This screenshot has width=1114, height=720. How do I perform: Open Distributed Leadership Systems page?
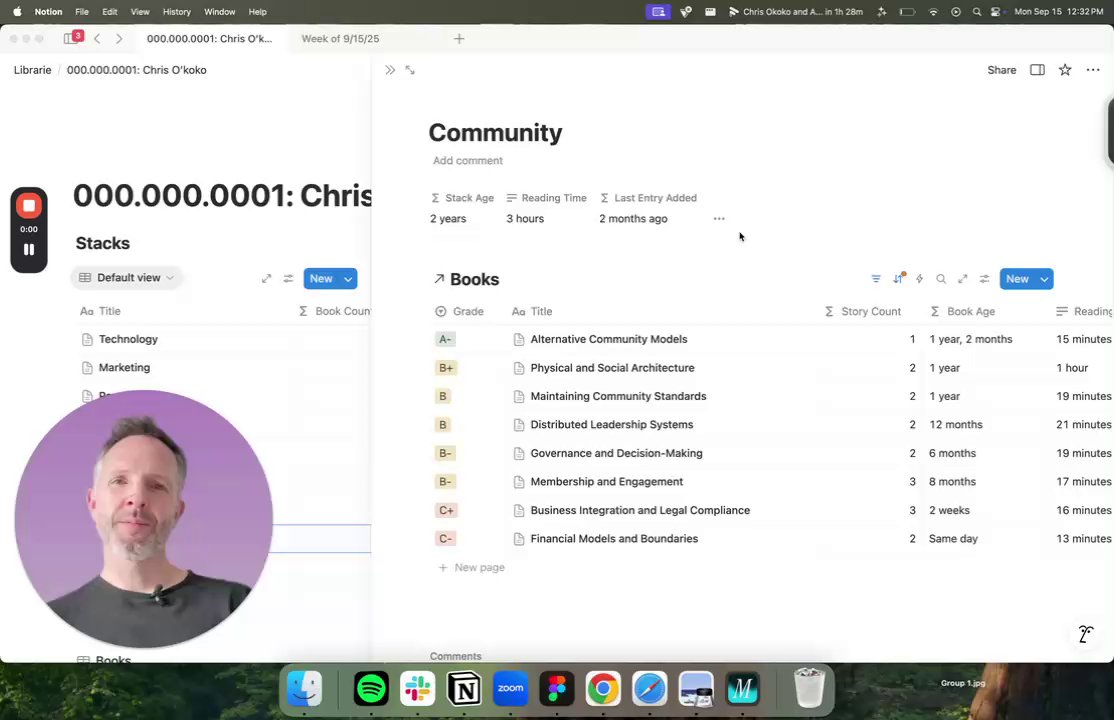click(612, 424)
